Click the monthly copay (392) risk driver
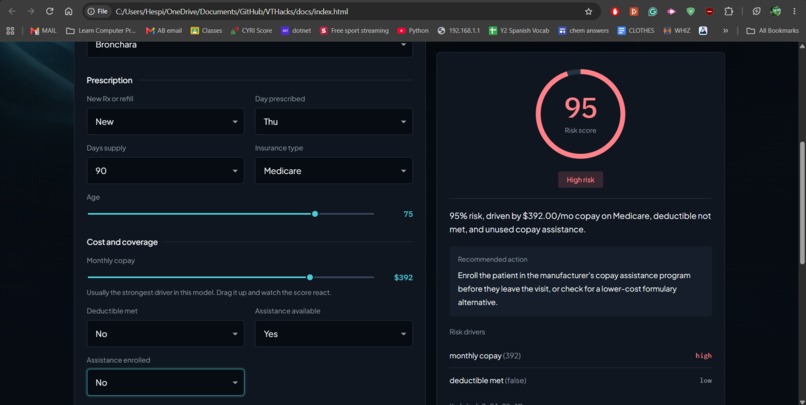Screen dimensions: 806x405 point(580,356)
